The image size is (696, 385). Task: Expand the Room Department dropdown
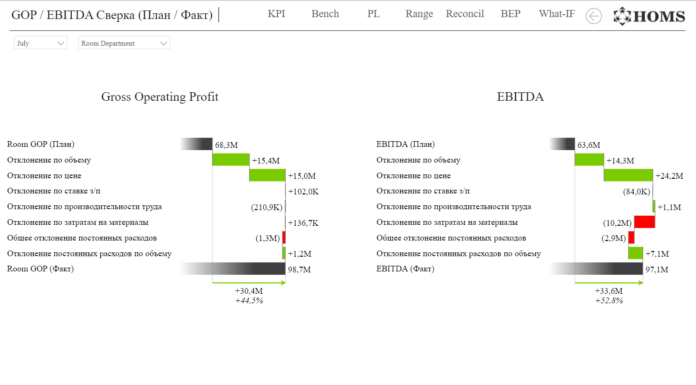click(x=124, y=43)
